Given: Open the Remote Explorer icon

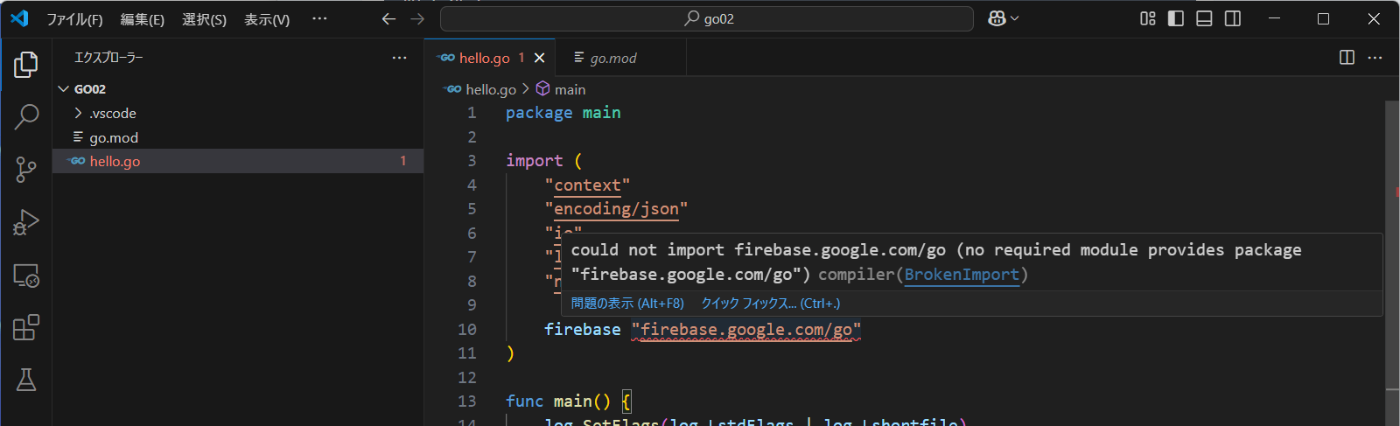Looking at the screenshot, I should point(26,275).
